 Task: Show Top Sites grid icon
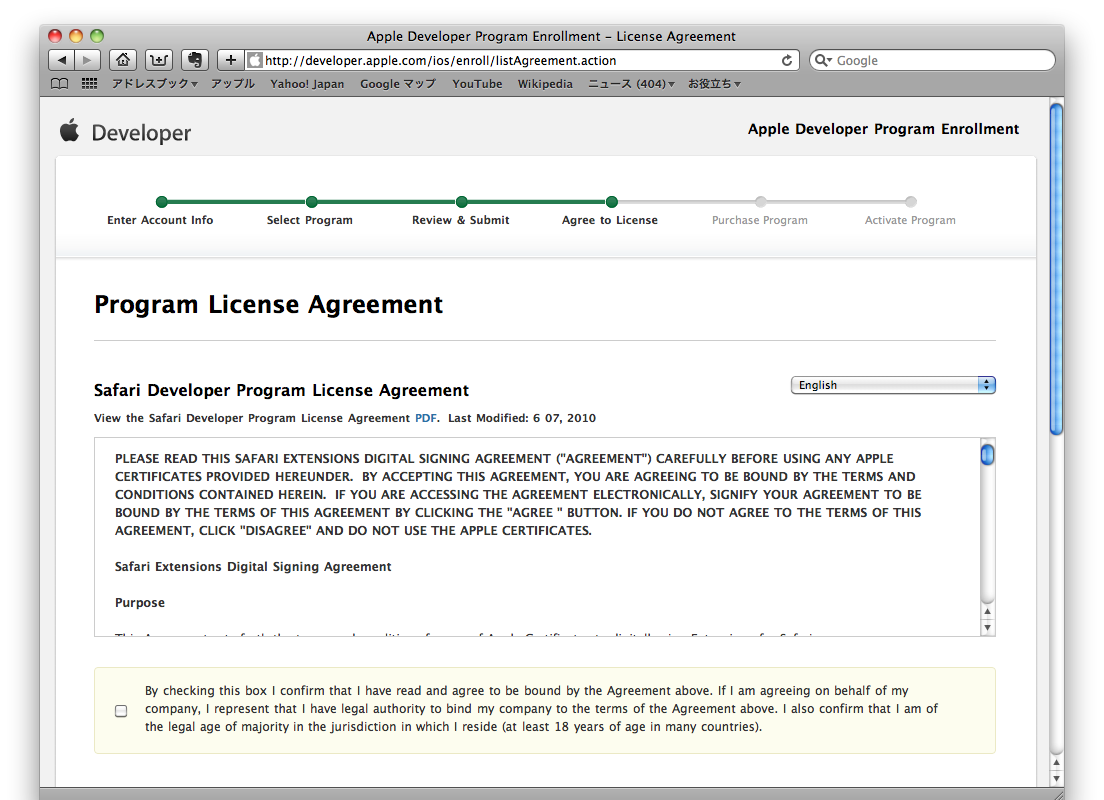pyautogui.click(x=89, y=84)
